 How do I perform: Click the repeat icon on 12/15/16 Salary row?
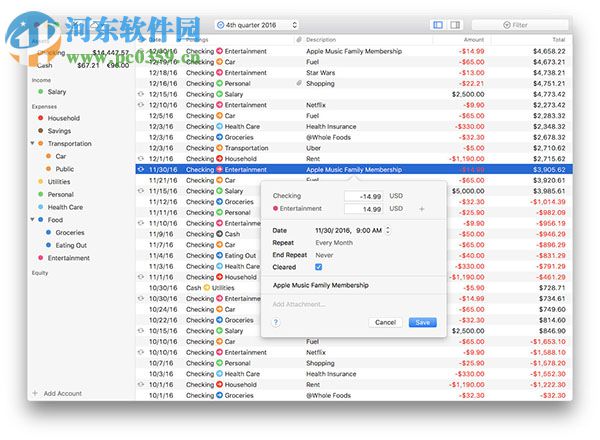click(x=141, y=94)
